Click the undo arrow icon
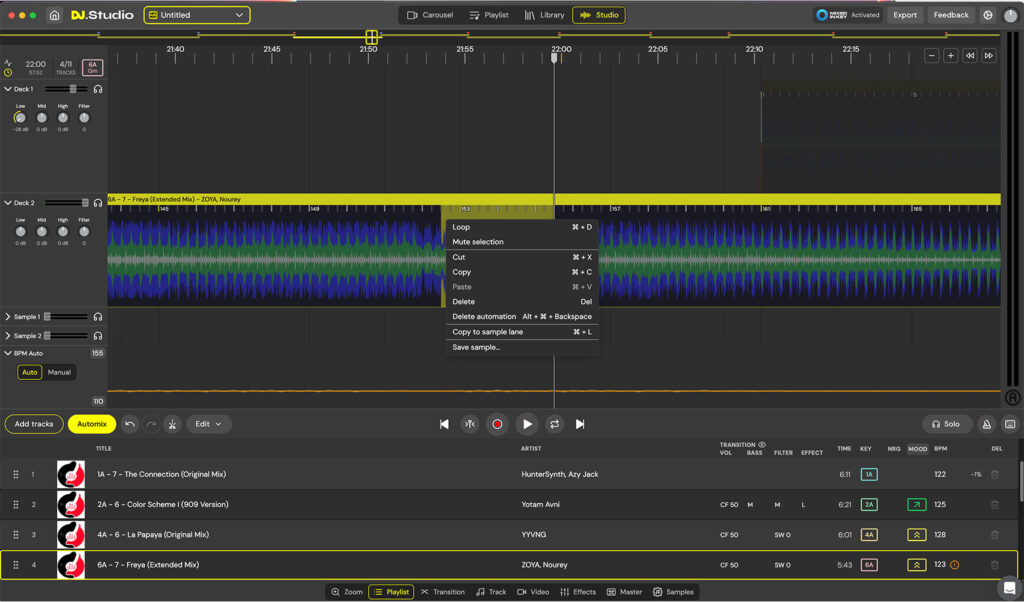The image size is (1024, 602). tap(130, 424)
